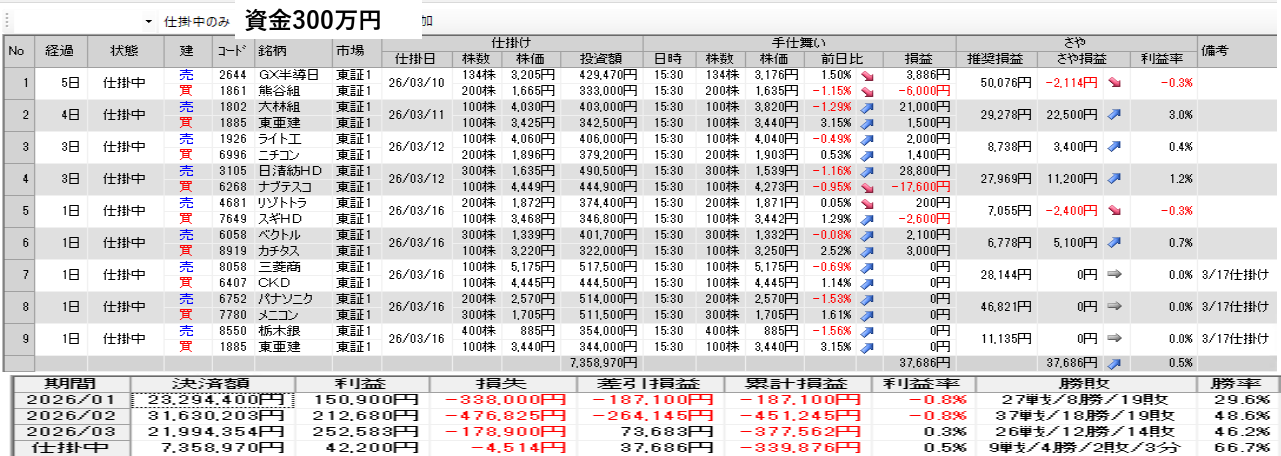Select the 23,294,400円 決済額 cell

tap(209, 400)
